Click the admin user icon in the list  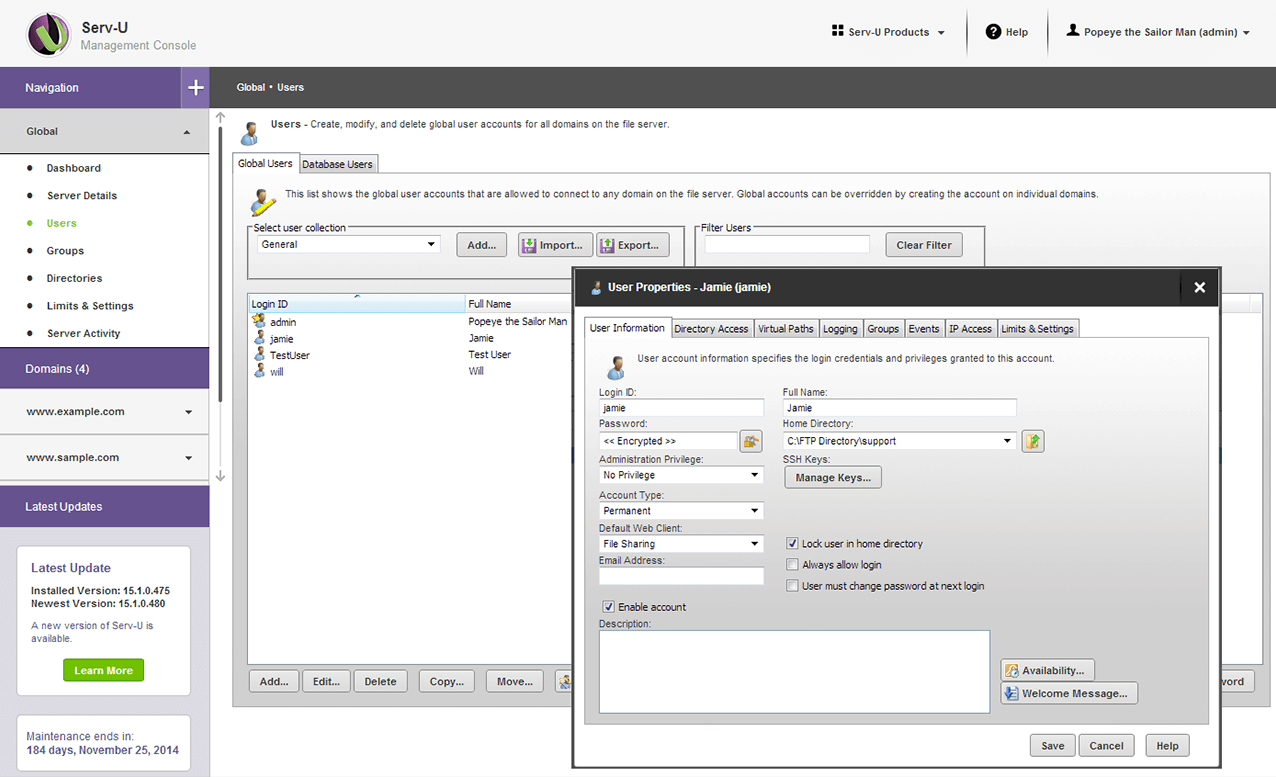pos(259,322)
